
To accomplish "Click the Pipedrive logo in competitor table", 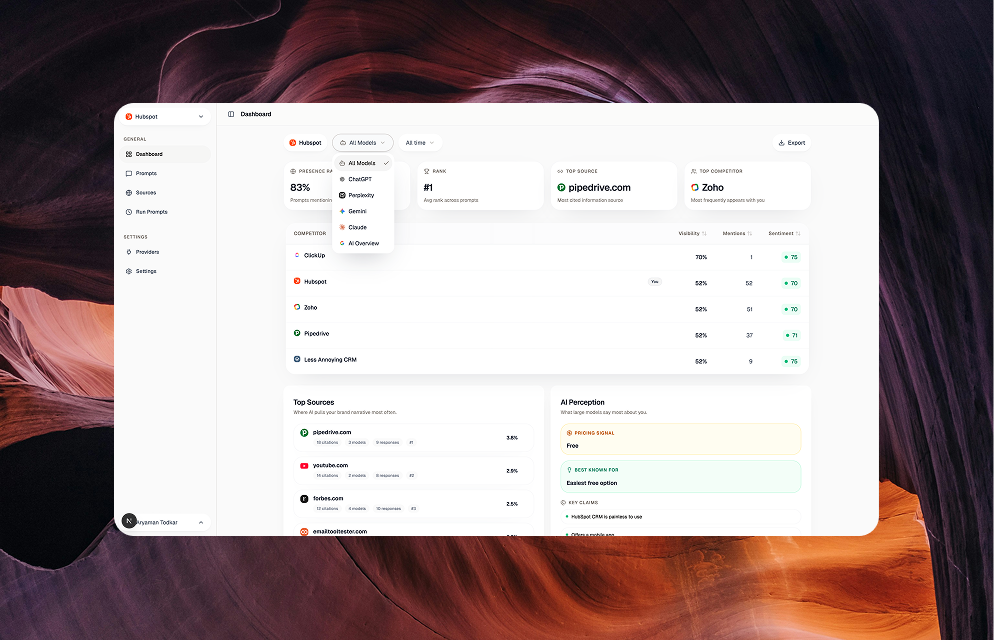I will point(297,333).
